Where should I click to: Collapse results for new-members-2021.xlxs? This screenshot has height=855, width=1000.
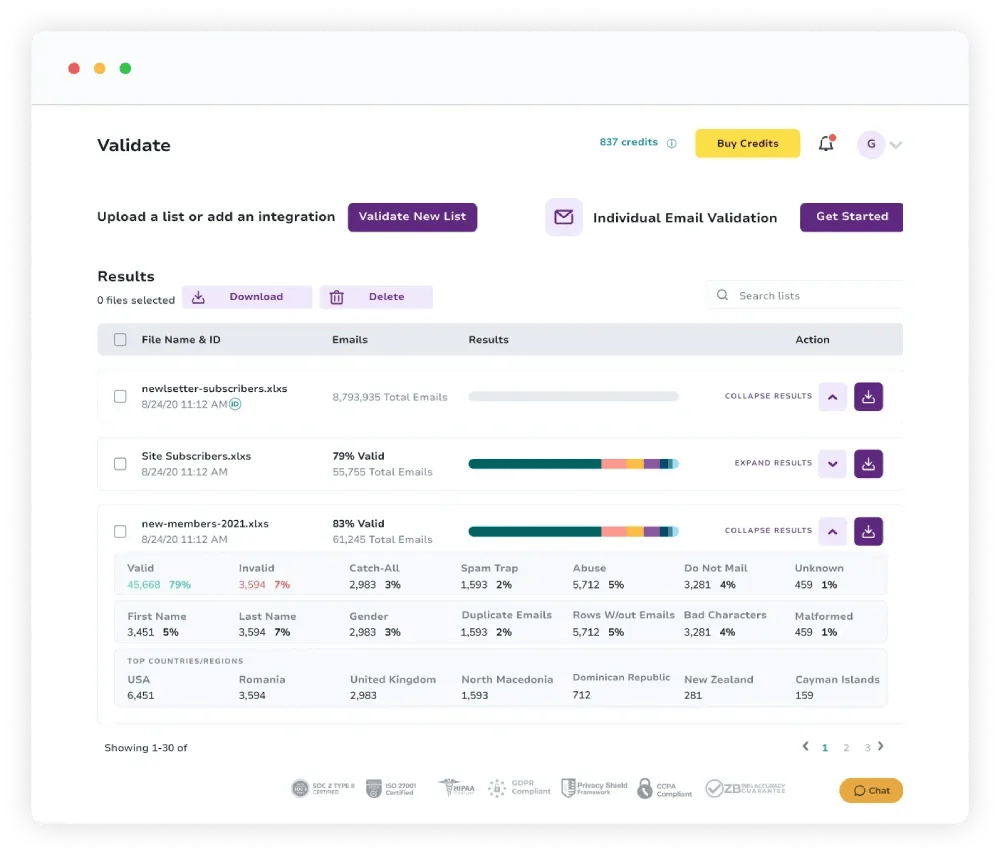[832, 532]
